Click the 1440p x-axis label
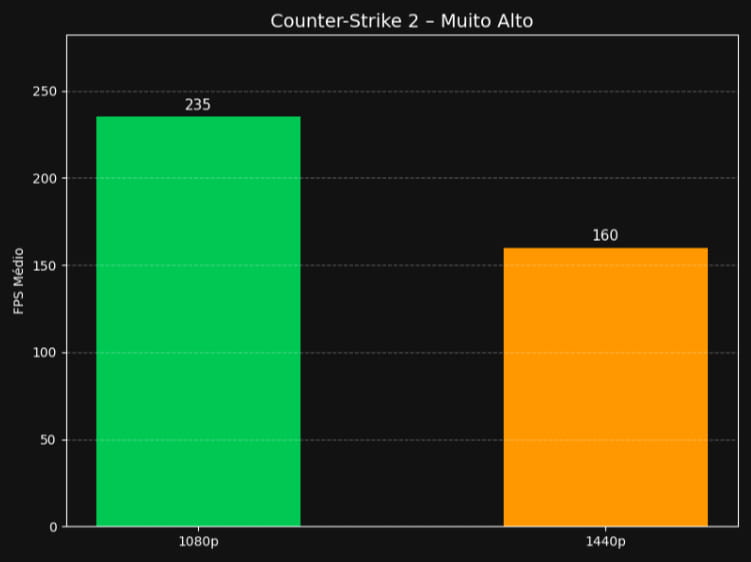Image resolution: width=751 pixels, height=562 pixels. click(605, 542)
